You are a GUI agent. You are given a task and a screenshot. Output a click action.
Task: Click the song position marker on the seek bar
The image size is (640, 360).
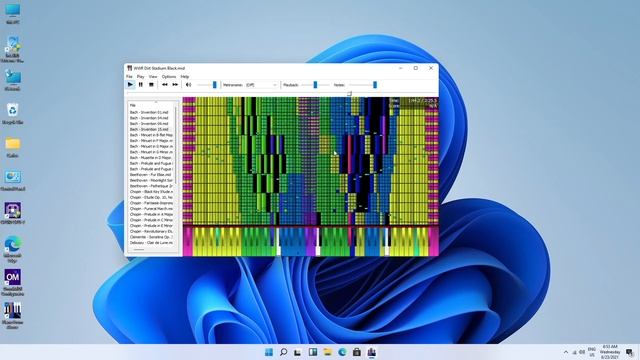[349, 93]
